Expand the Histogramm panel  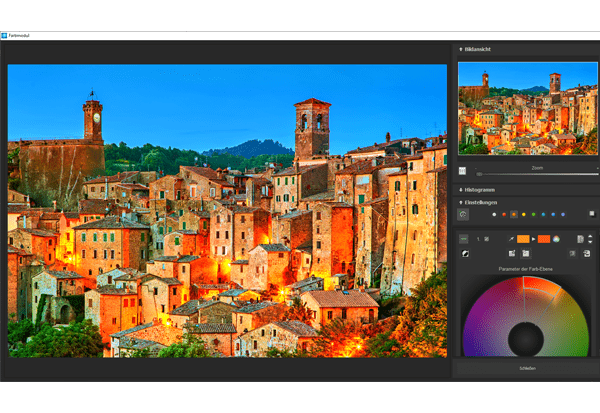[x=461, y=190]
